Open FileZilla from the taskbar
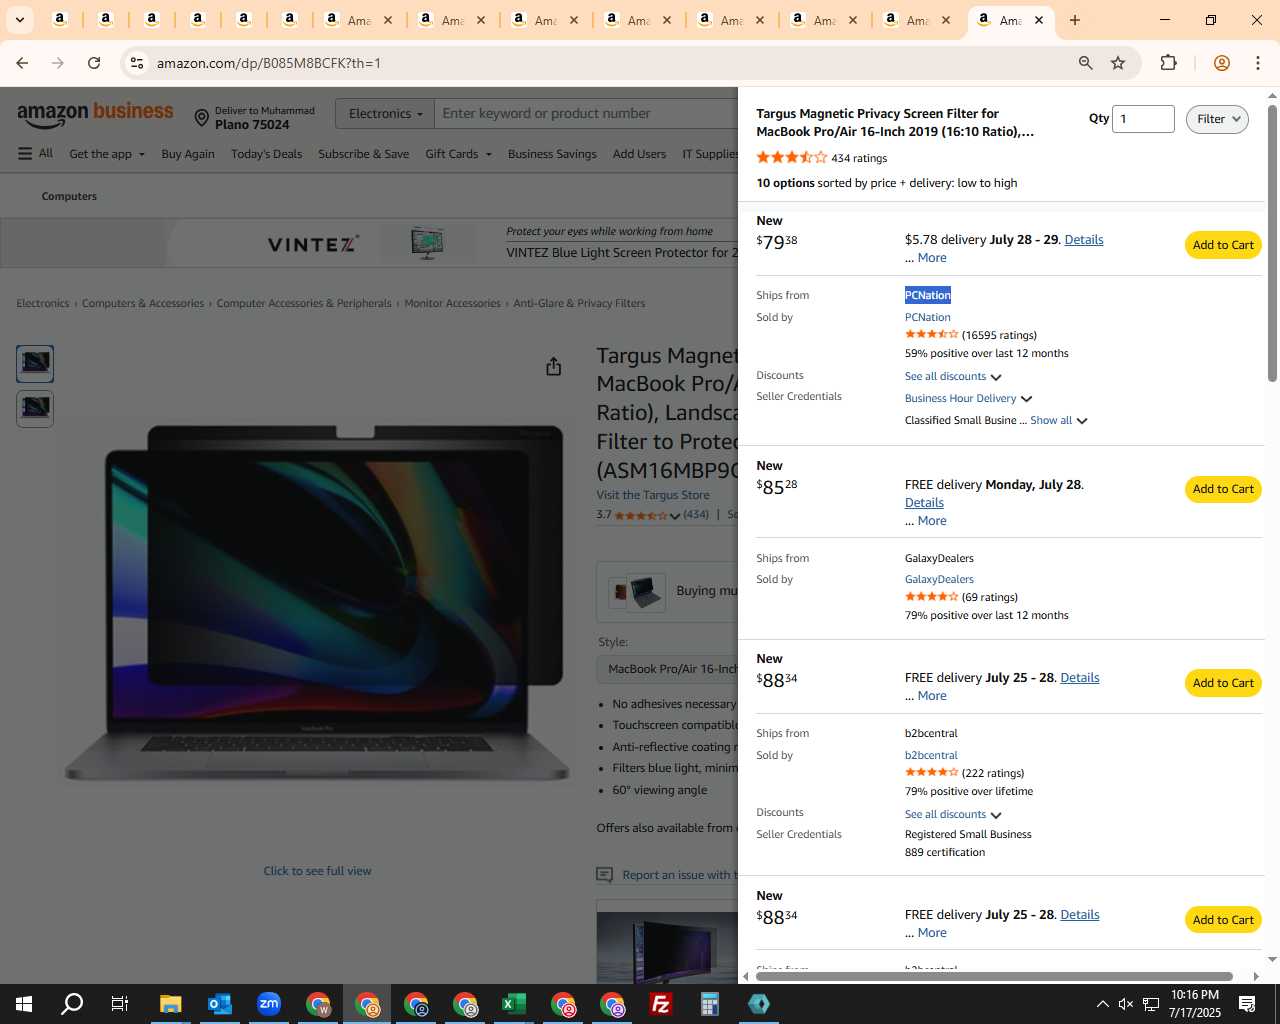 point(660,1004)
